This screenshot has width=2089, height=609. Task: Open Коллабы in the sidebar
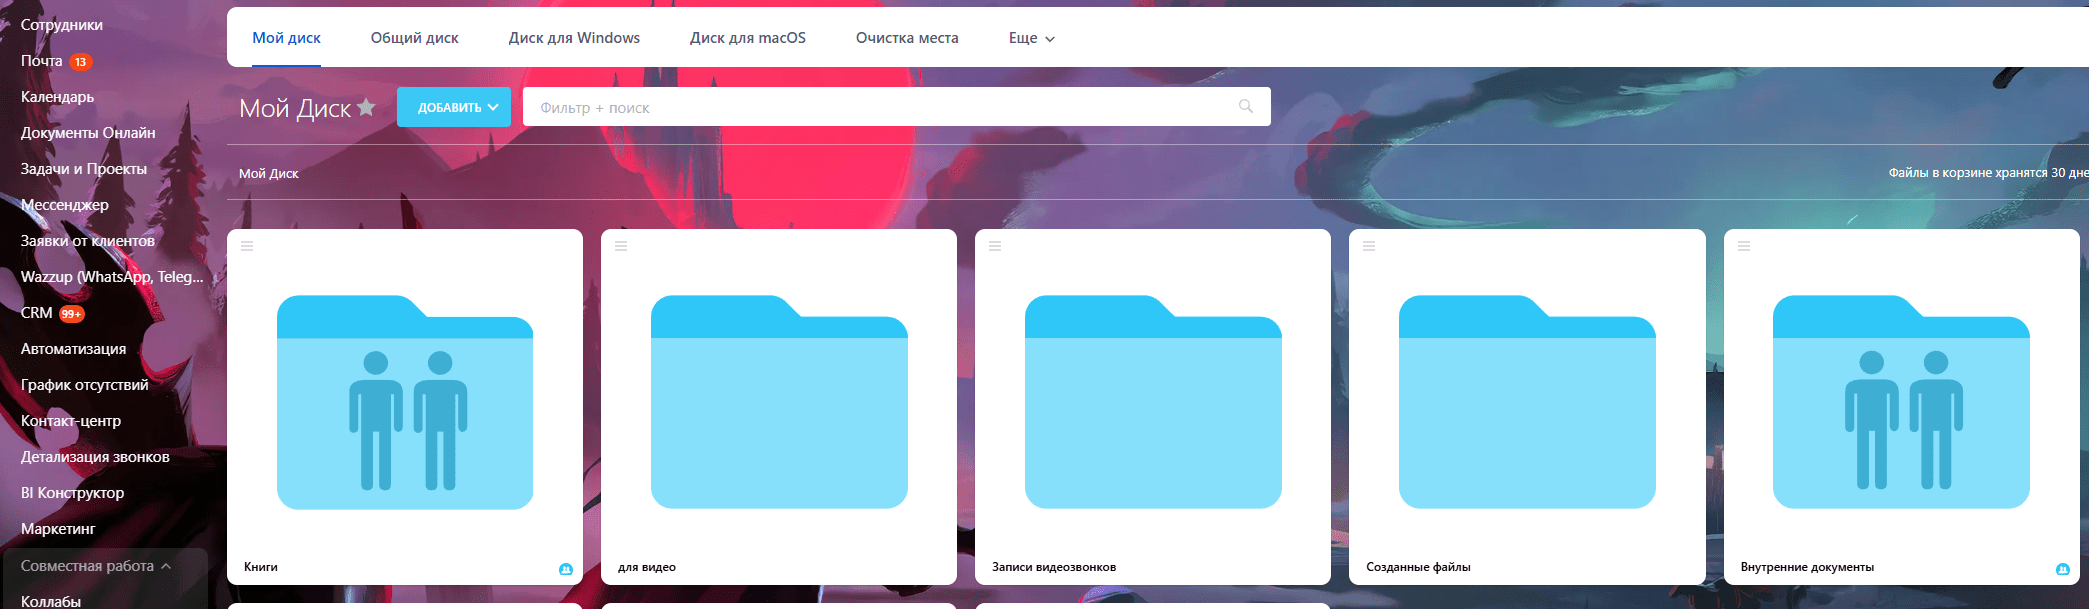click(x=51, y=601)
